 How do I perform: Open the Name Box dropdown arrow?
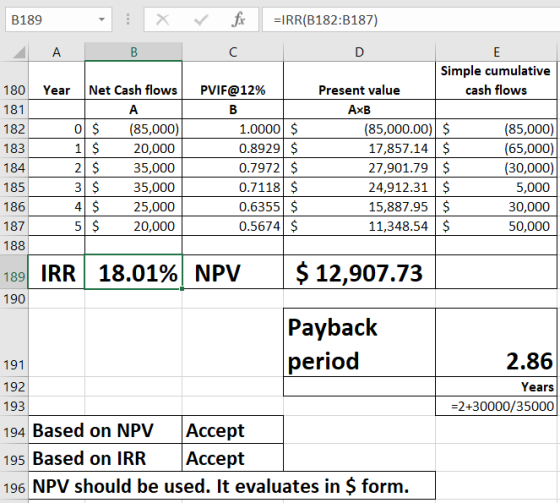click(x=102, y=20)
